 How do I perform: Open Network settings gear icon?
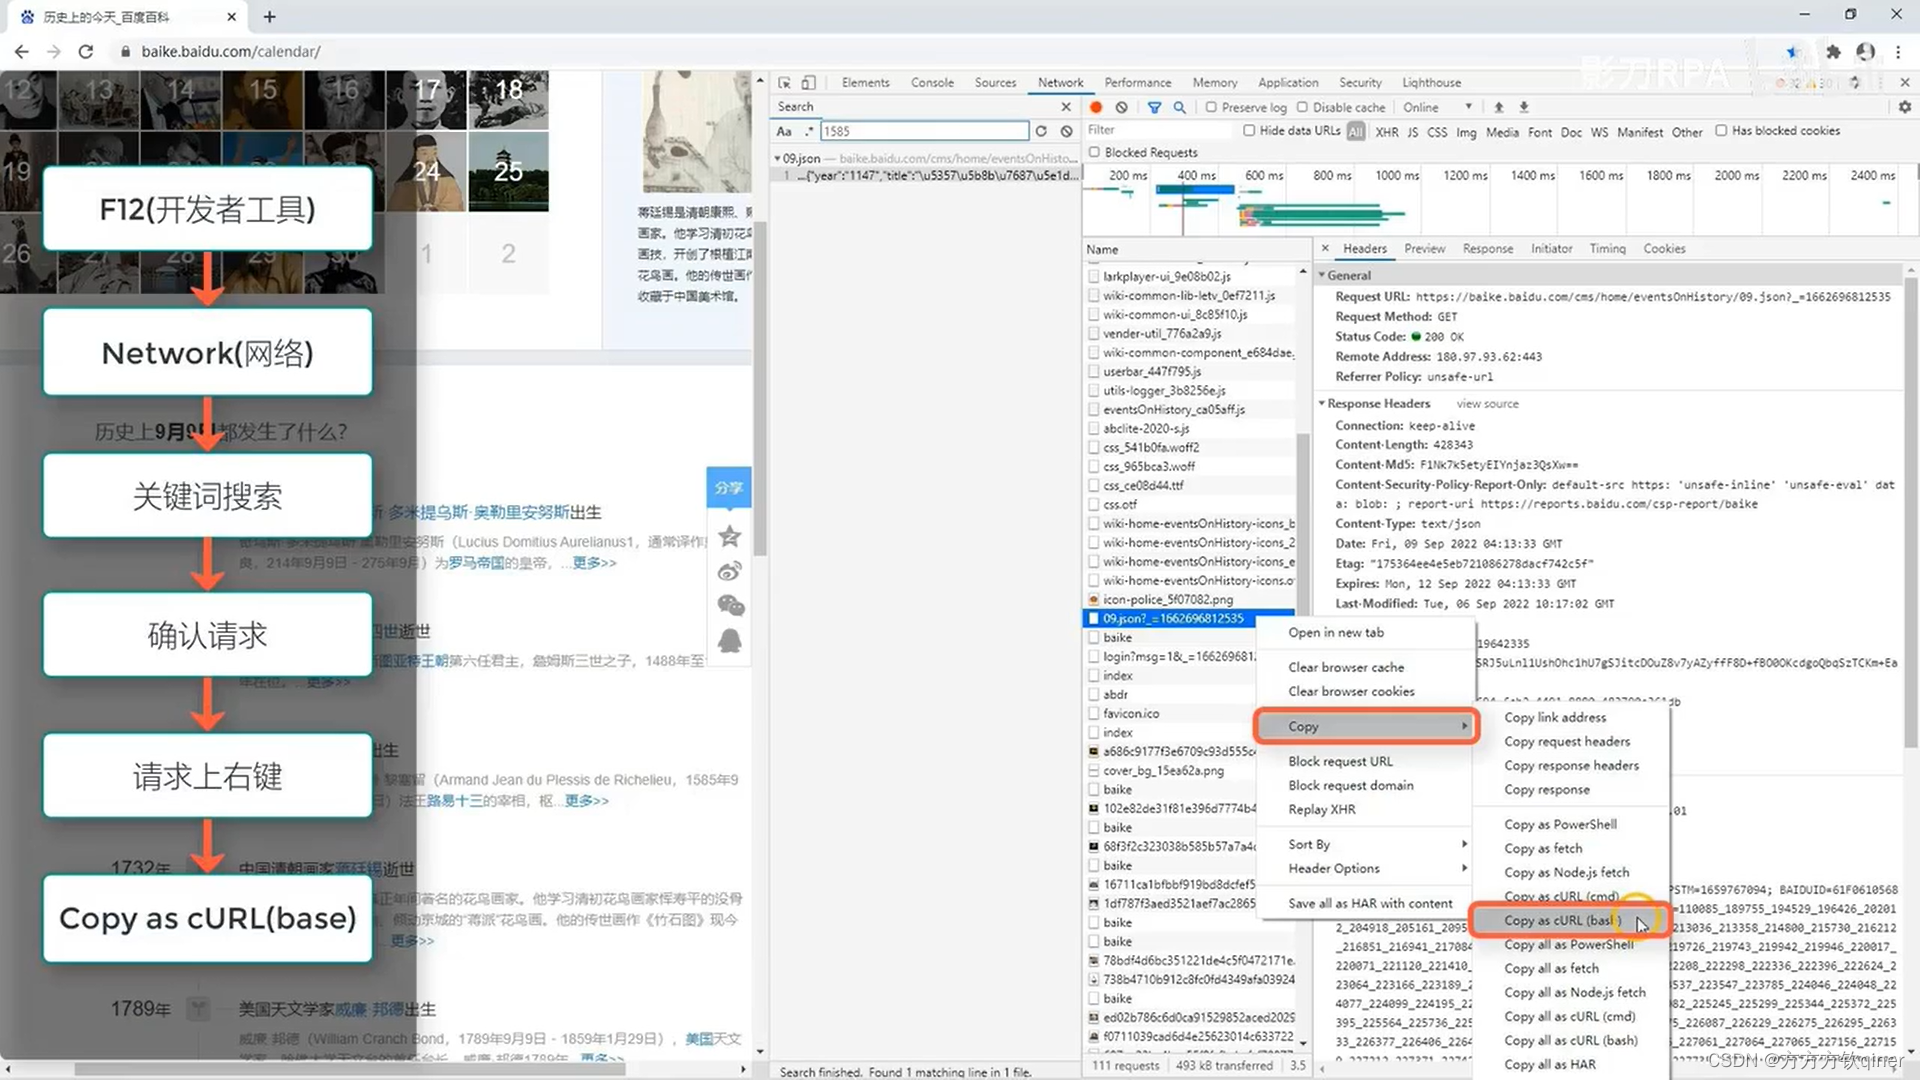1904,107
